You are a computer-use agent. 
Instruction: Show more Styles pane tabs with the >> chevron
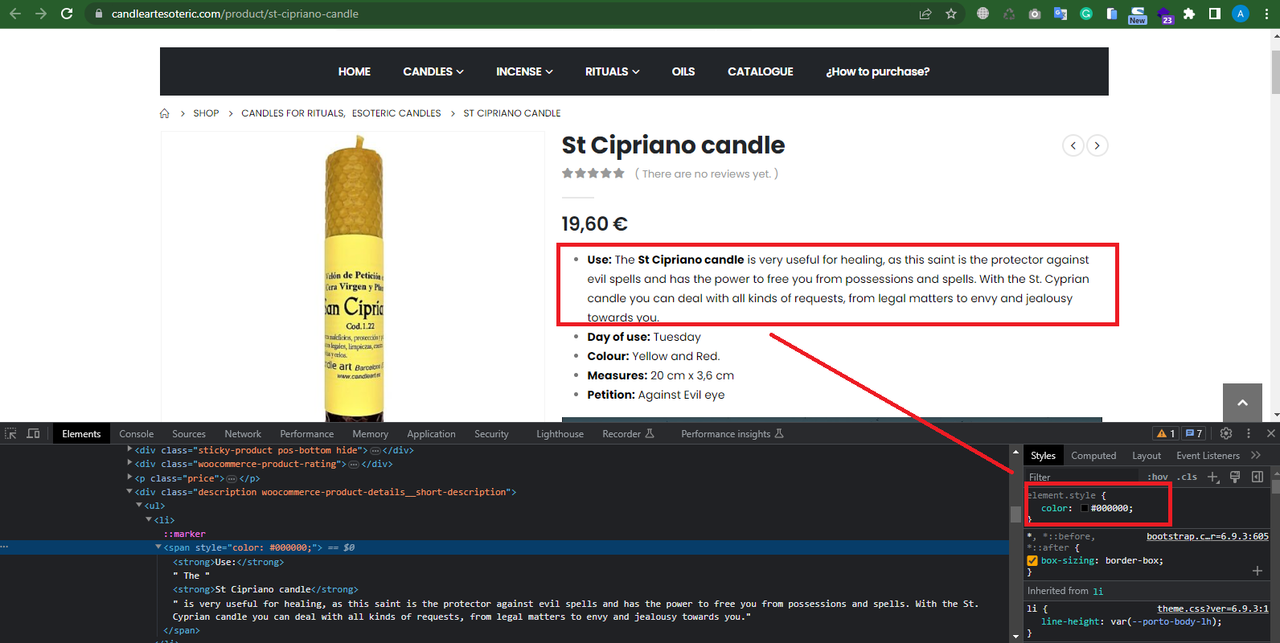click(x=1256, y=455)
